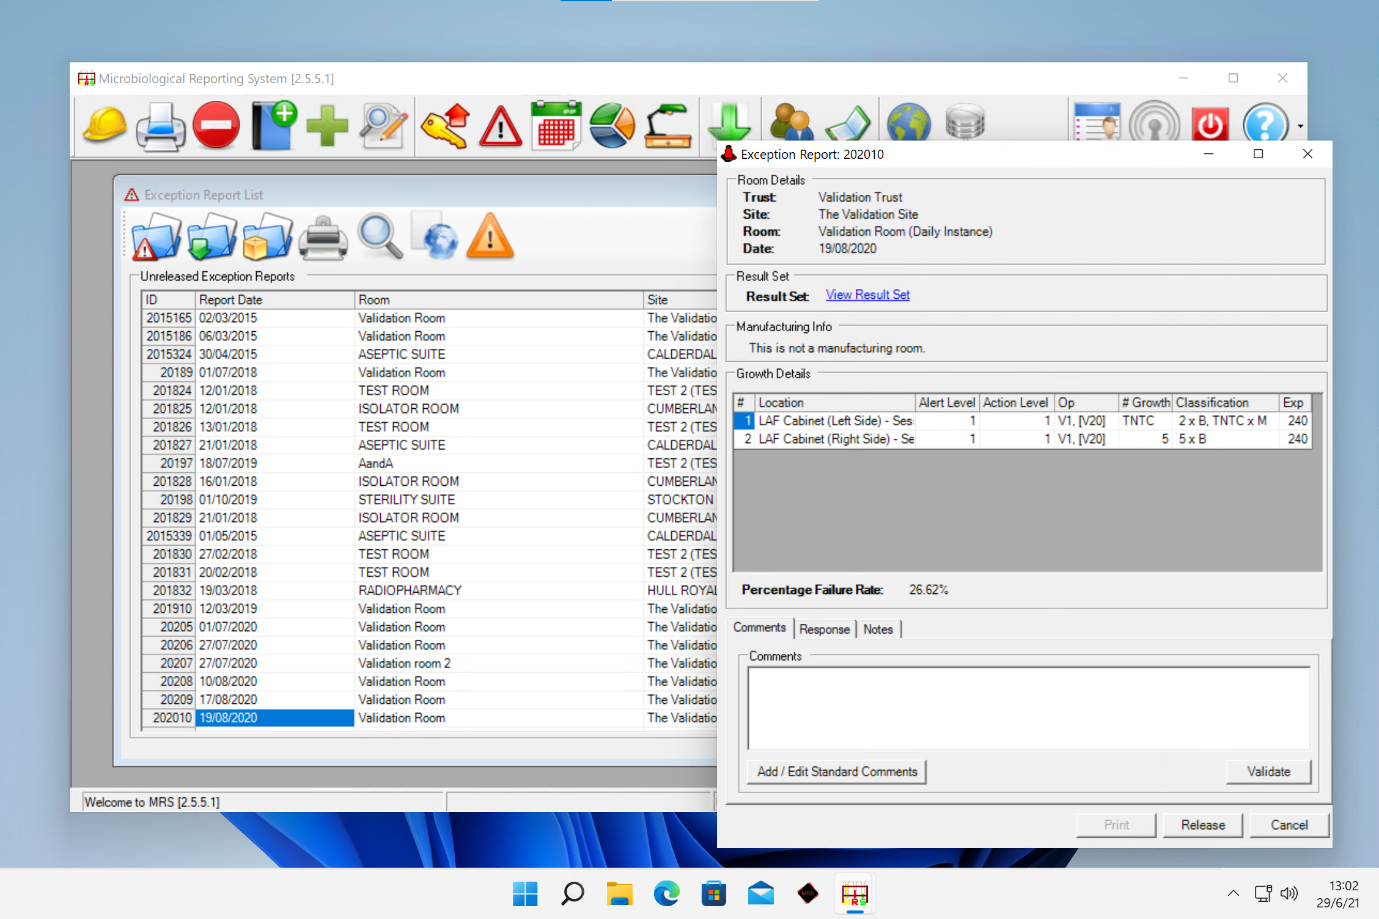Open the calendar icon in main toolbar
The height and width of the screenshot is (919, 1379).
pyautogui.click(x=556, y=126)
